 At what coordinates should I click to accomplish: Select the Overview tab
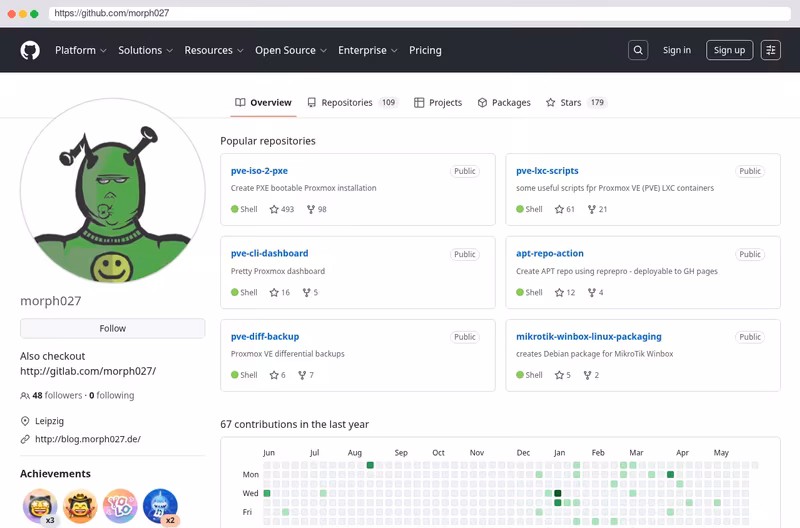(263, 103)
